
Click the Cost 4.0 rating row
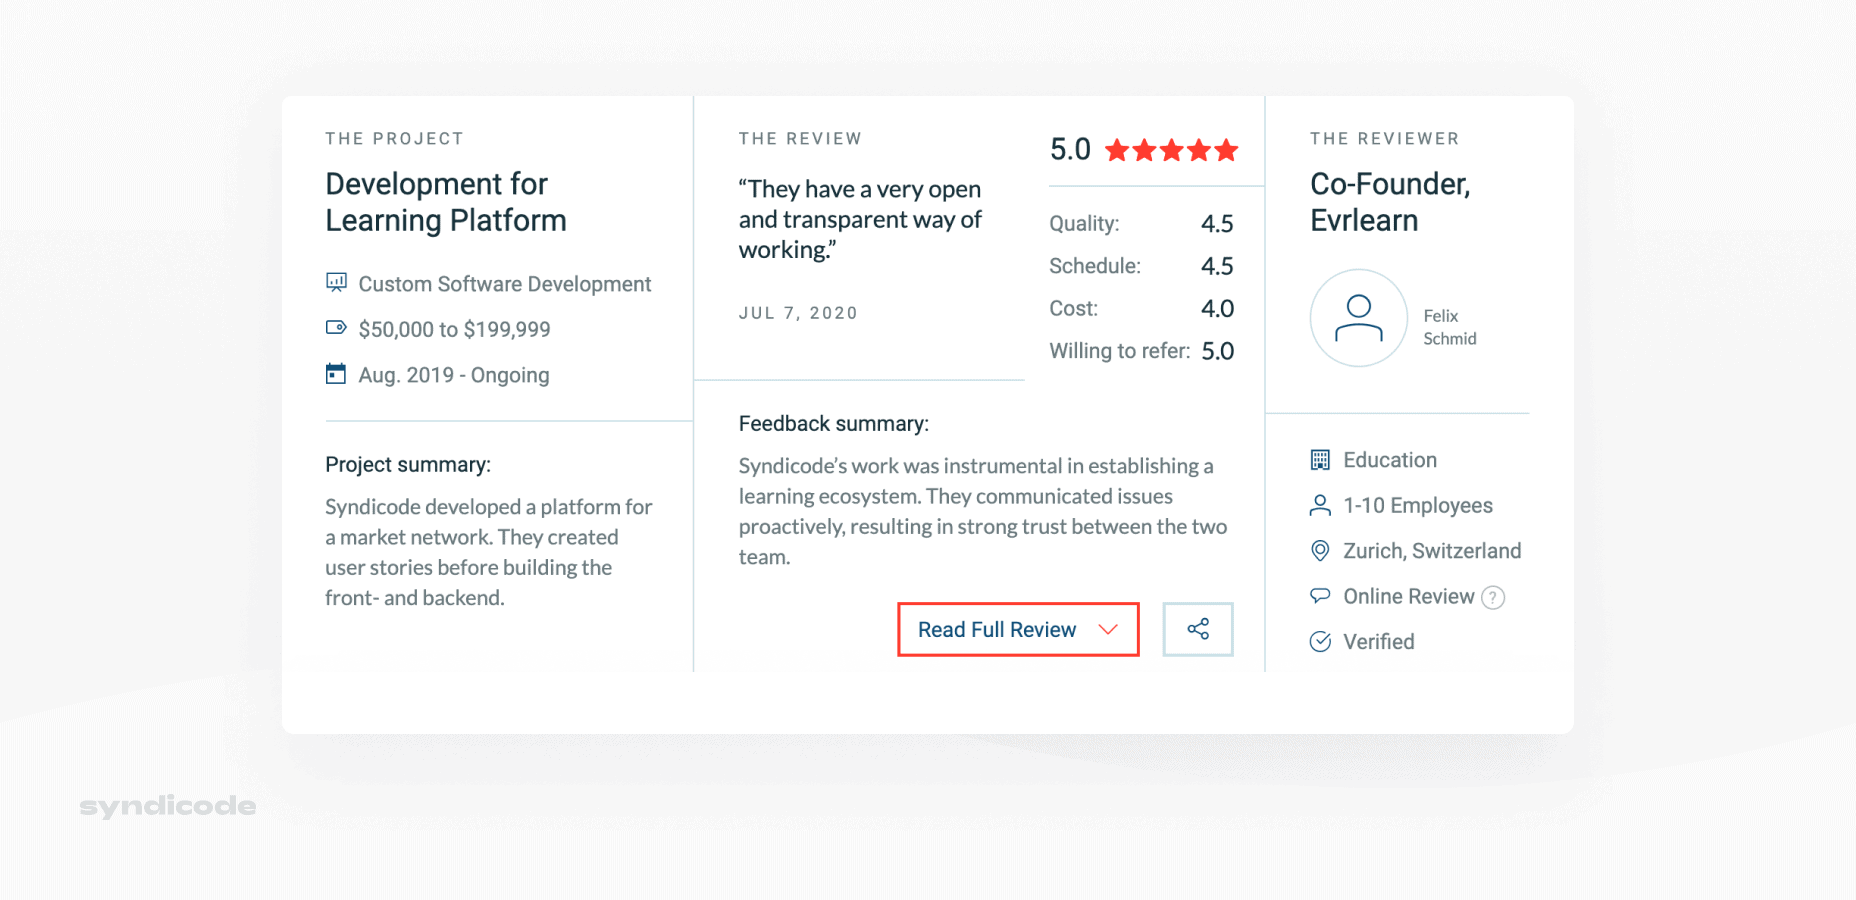[1141, 308]
